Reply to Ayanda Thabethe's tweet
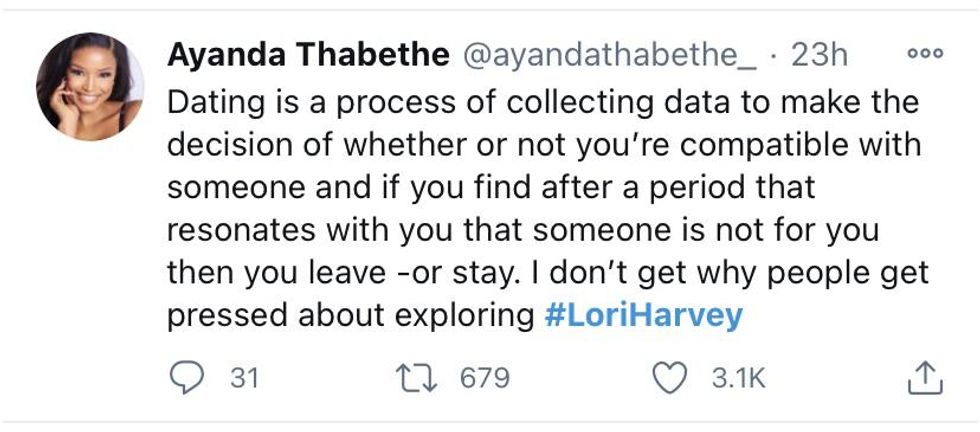 [183, 378]
